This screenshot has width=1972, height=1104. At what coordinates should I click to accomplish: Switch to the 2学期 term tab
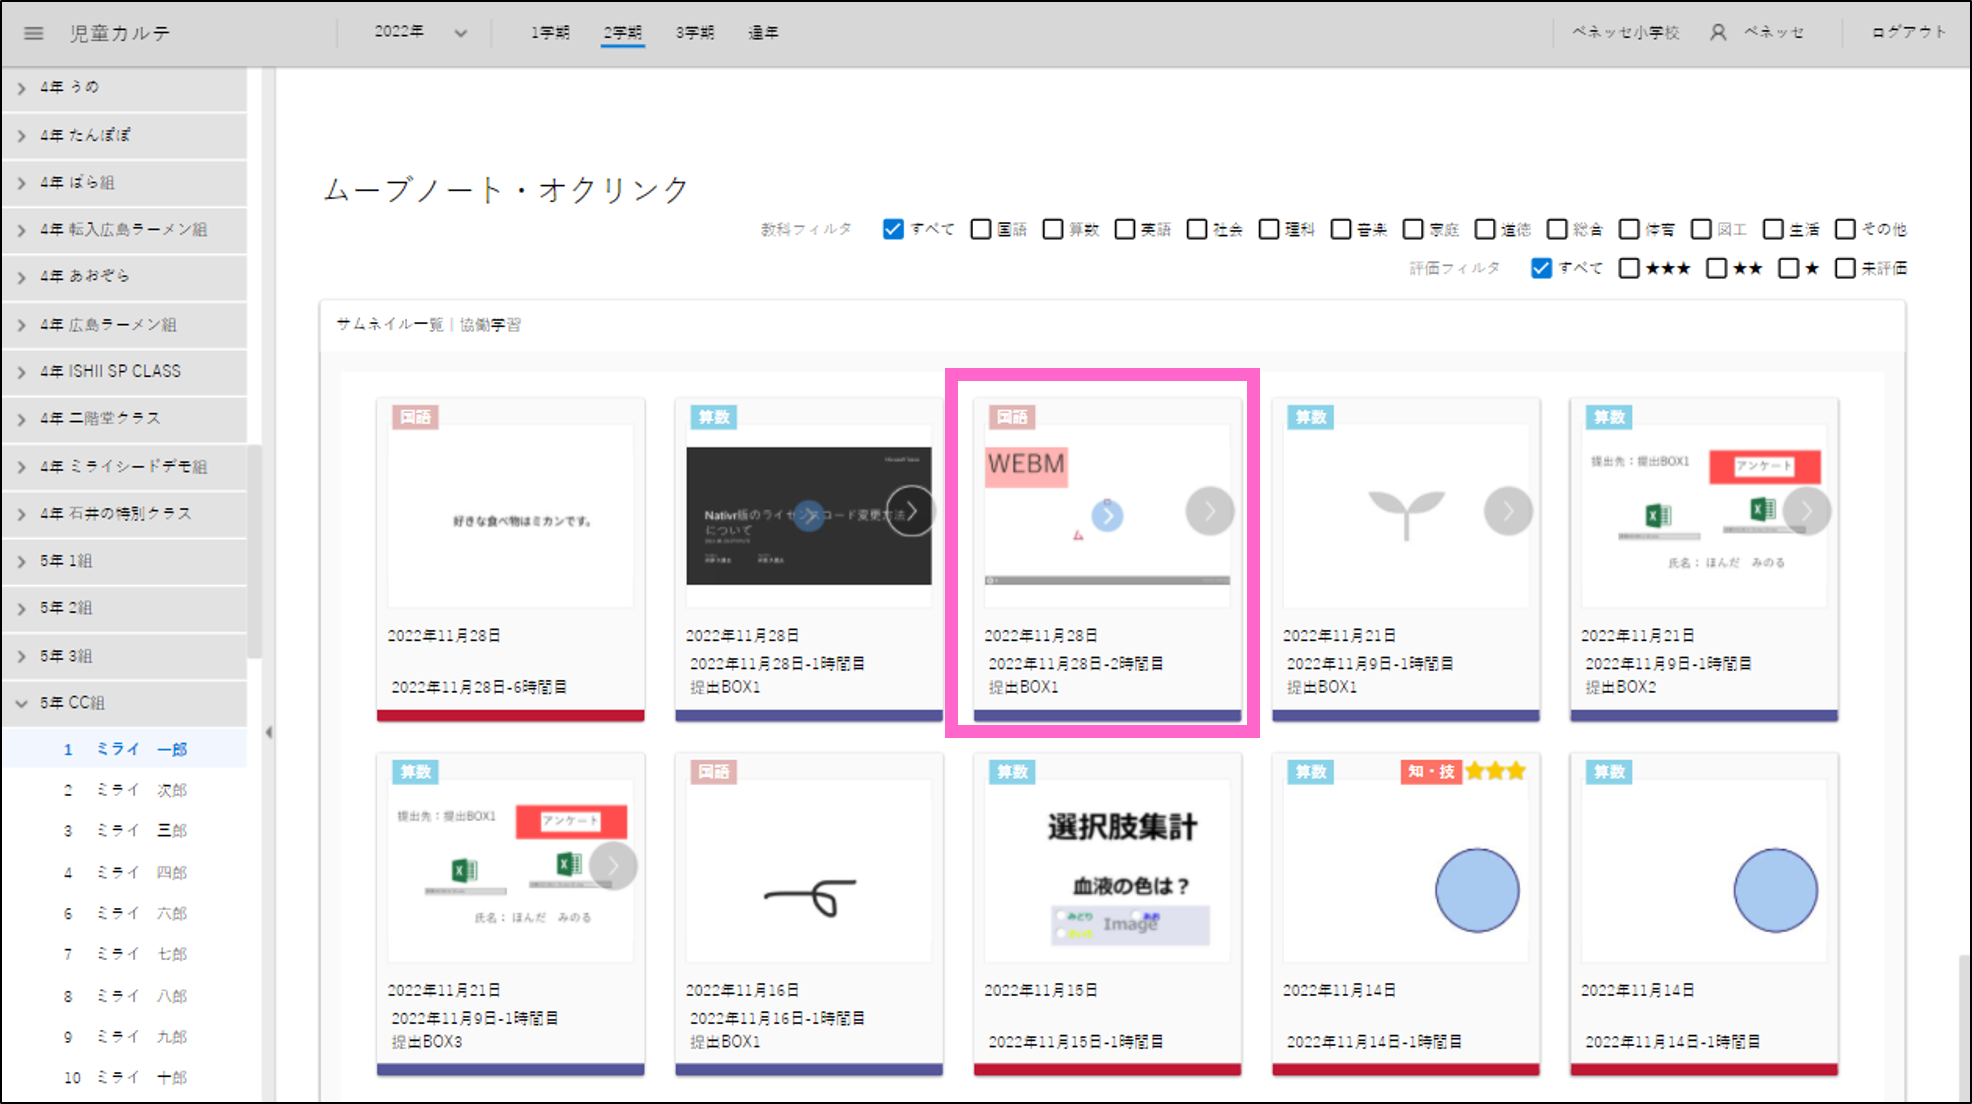coord(622,33)
